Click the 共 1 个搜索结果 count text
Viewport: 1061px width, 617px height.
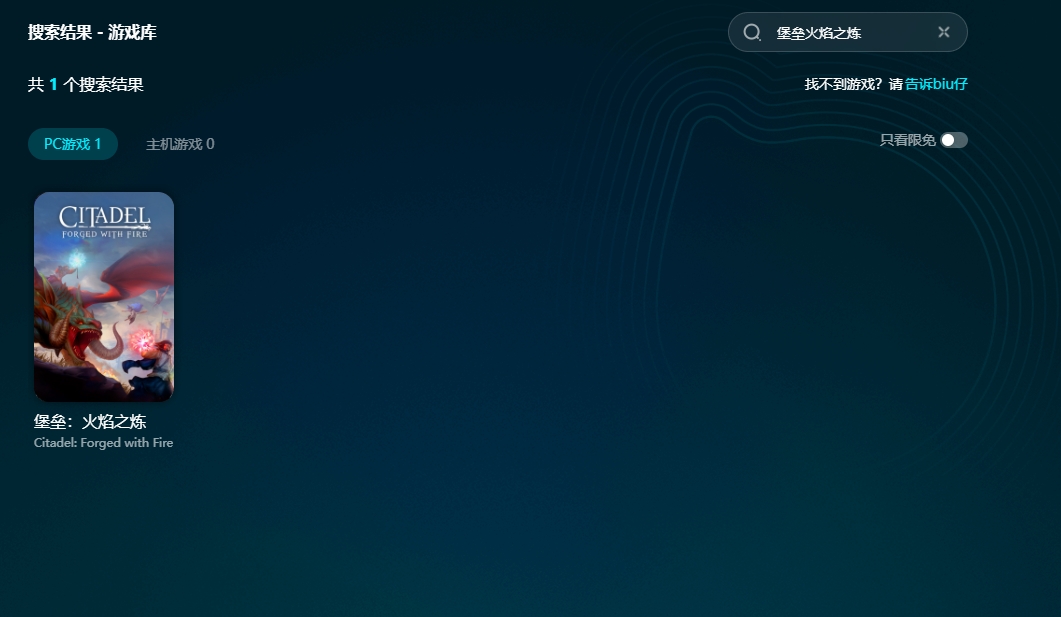[x=86, y=85]
